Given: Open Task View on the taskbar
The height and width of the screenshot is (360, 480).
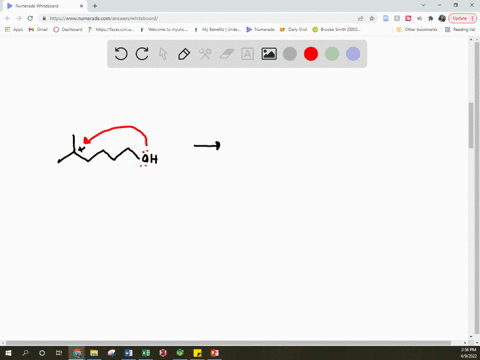Looking at the screenshot, I should [59, 353].
